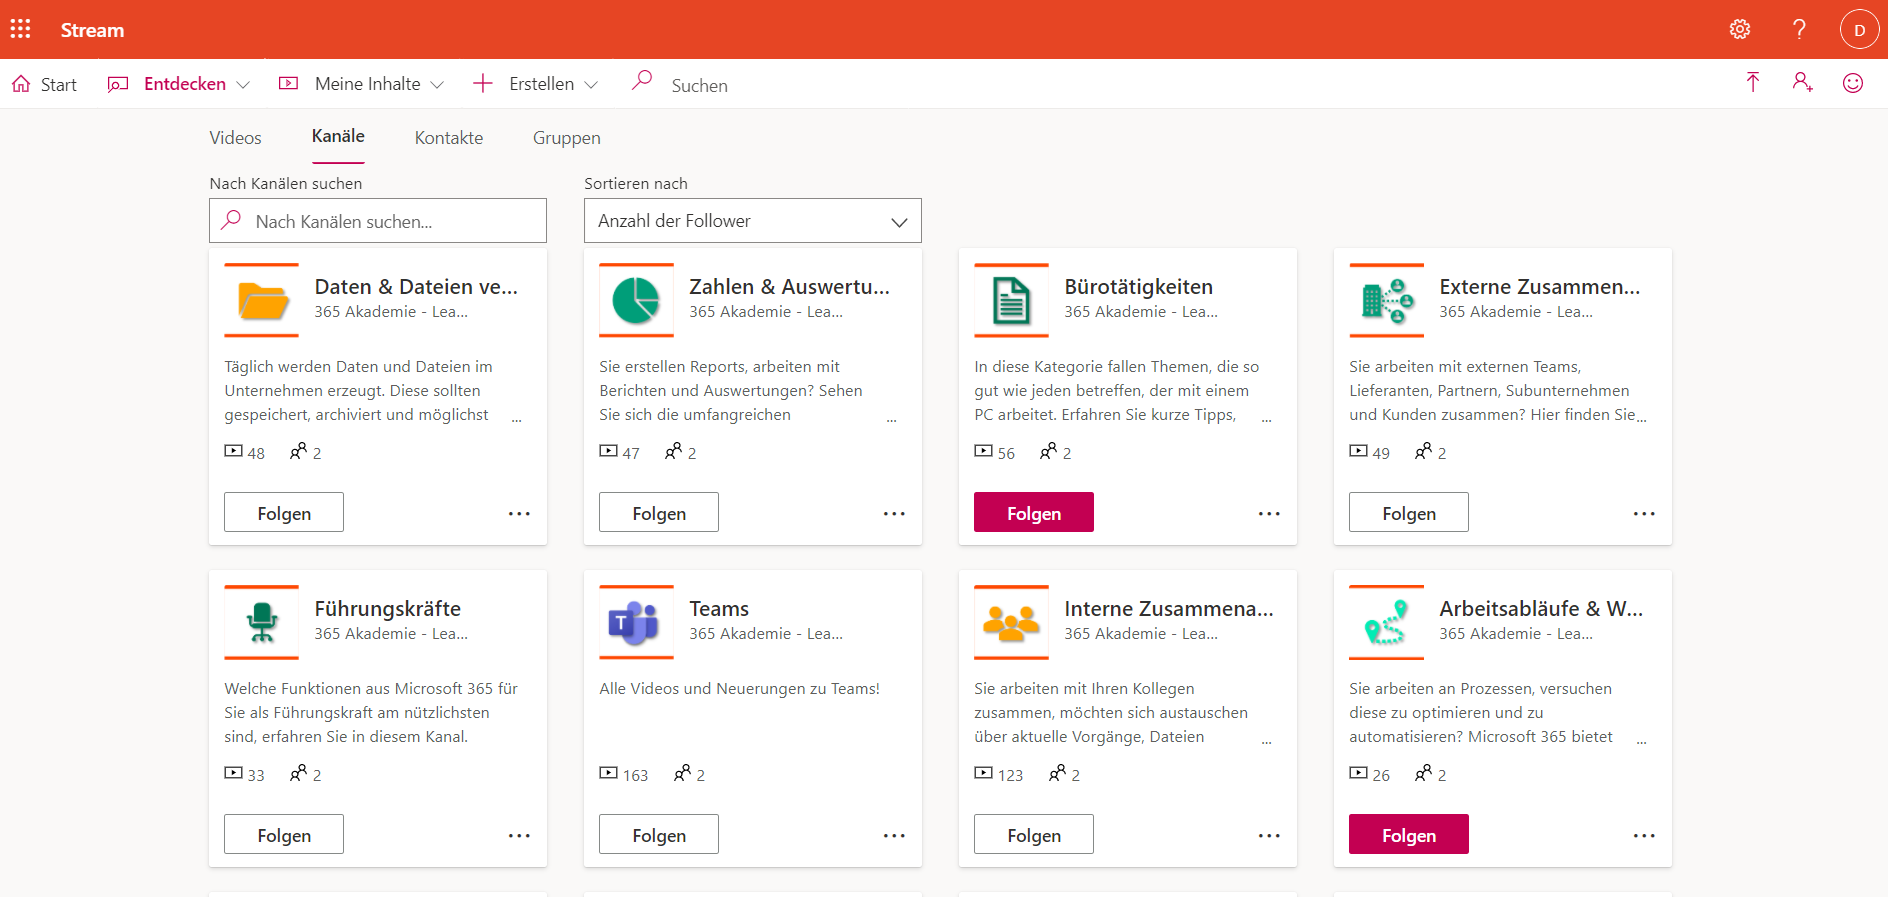The height and width of the screenshot is (897, 1888).
Task: Switch to the Gruppen tab
Action: pos(567,138)
